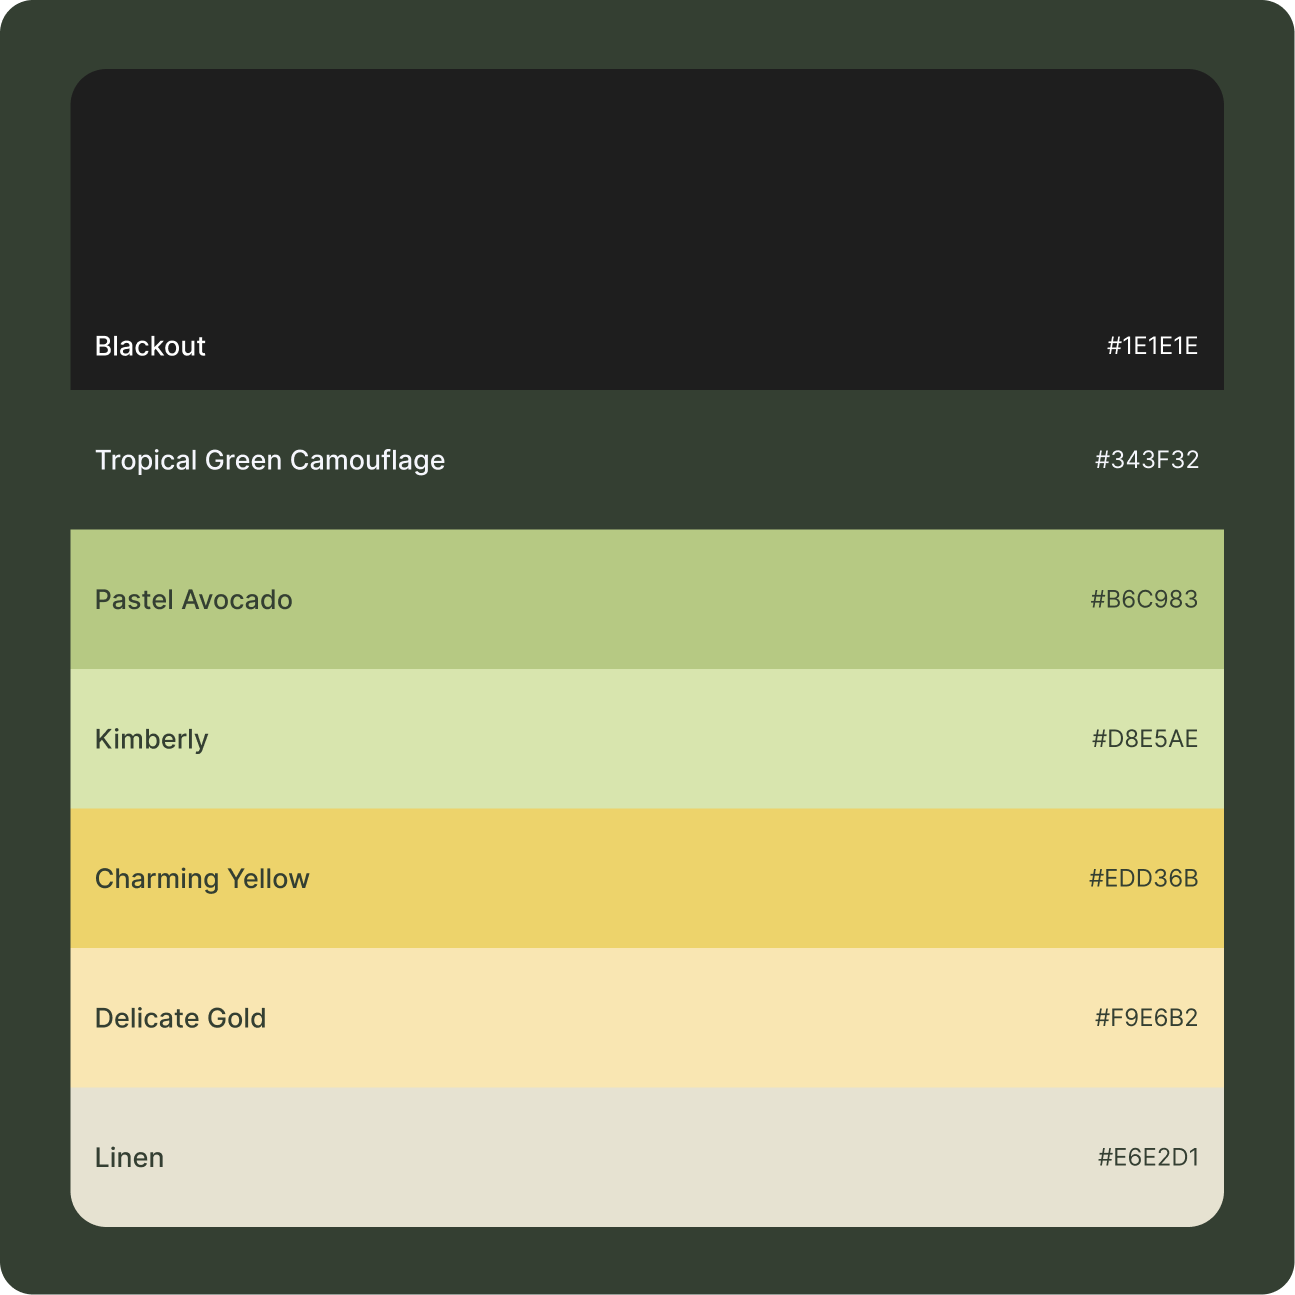Click the Pastel Avocado name text
Image resolution: width=1295 pixels, height=1295 pixels.
tap(194, 600)
